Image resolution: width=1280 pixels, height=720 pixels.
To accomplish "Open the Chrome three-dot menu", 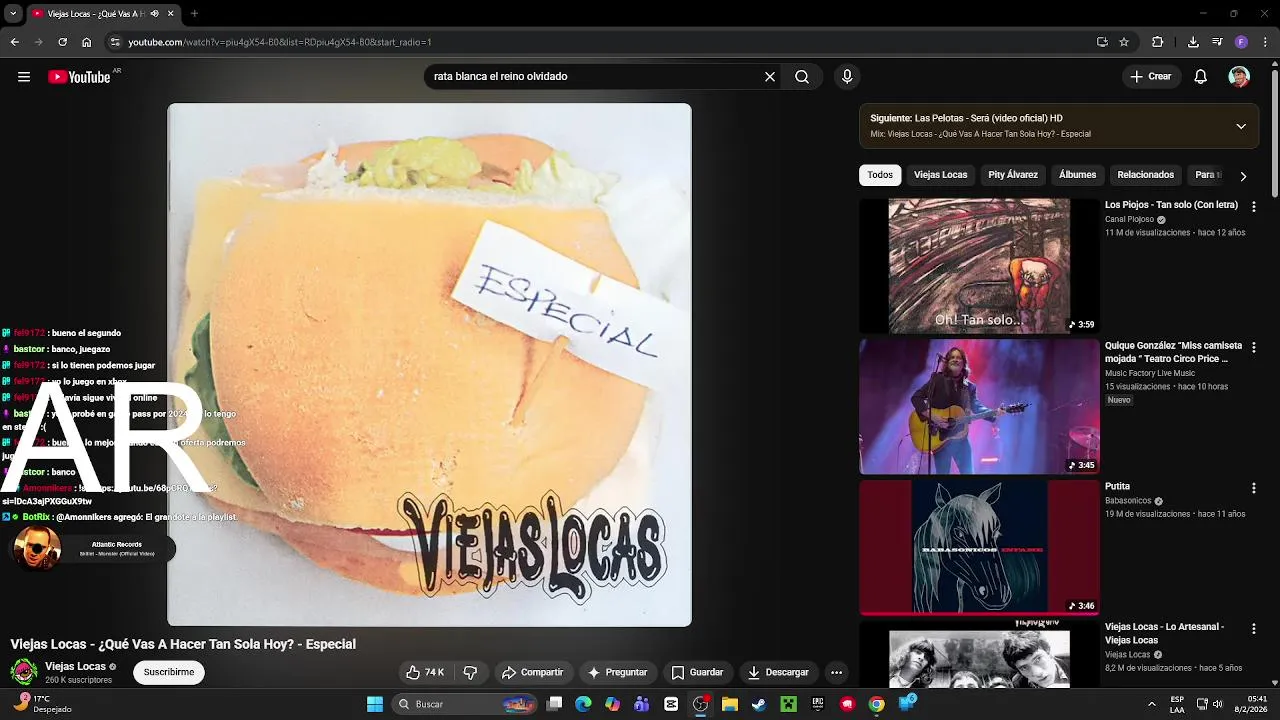I will pos(1265,42).
